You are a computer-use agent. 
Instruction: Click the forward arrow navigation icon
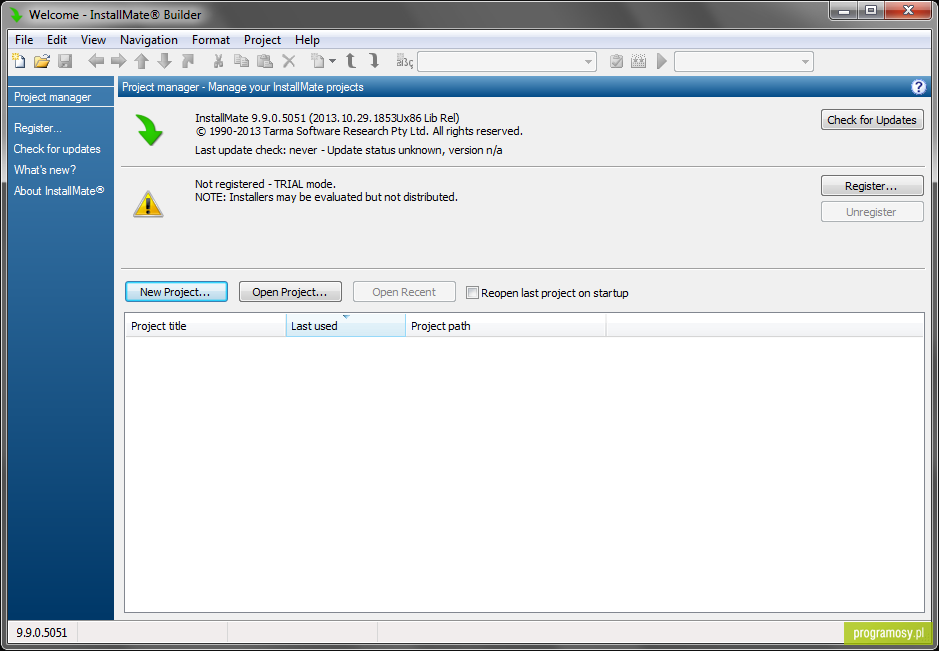[119, 61]
